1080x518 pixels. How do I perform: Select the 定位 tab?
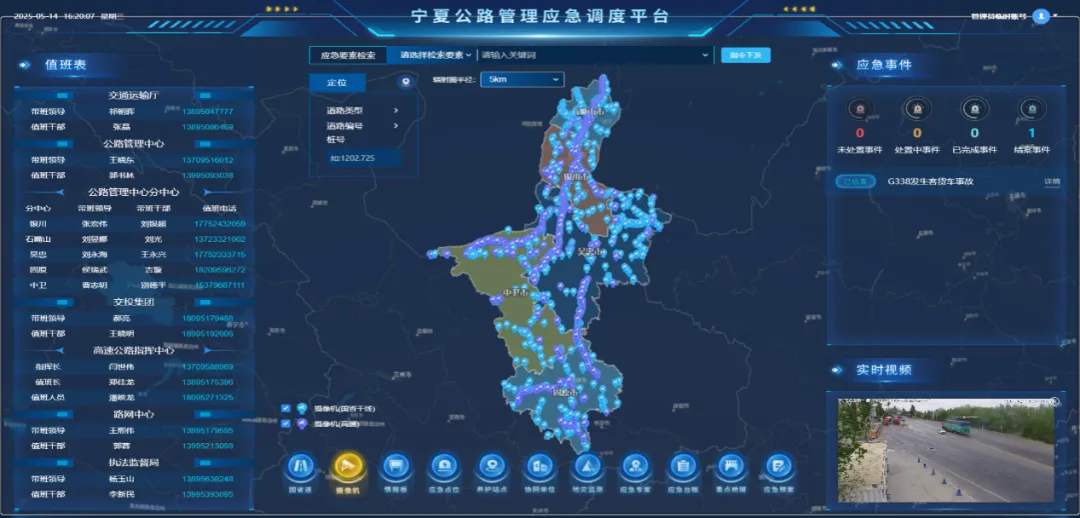337,82
